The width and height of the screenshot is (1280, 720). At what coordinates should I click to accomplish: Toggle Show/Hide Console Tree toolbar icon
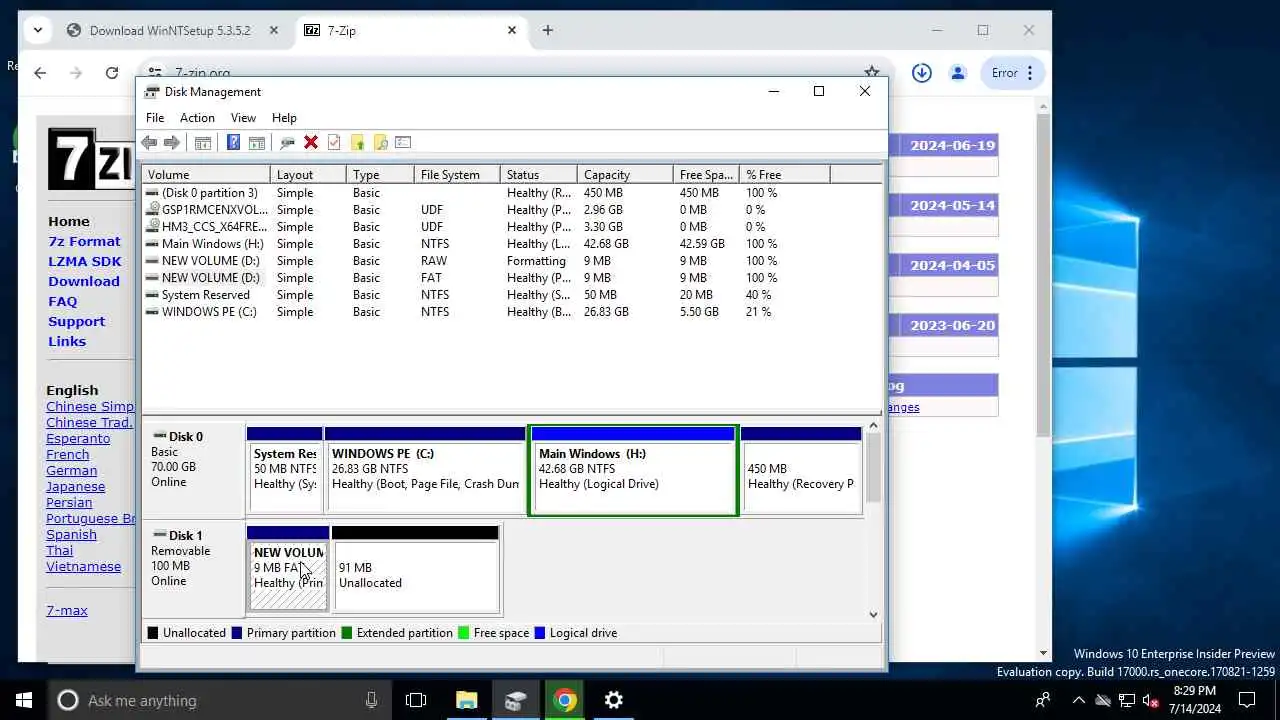[x=203, y=143]
